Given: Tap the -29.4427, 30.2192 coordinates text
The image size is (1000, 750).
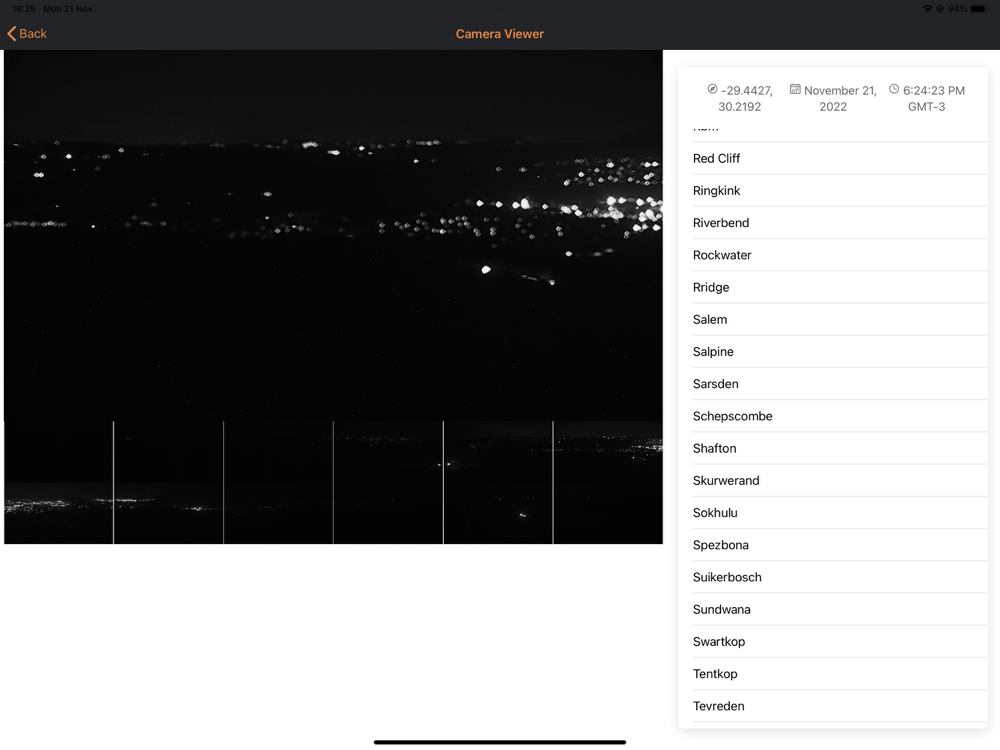Looking at the screenshot, I should [x=746, y=98].
